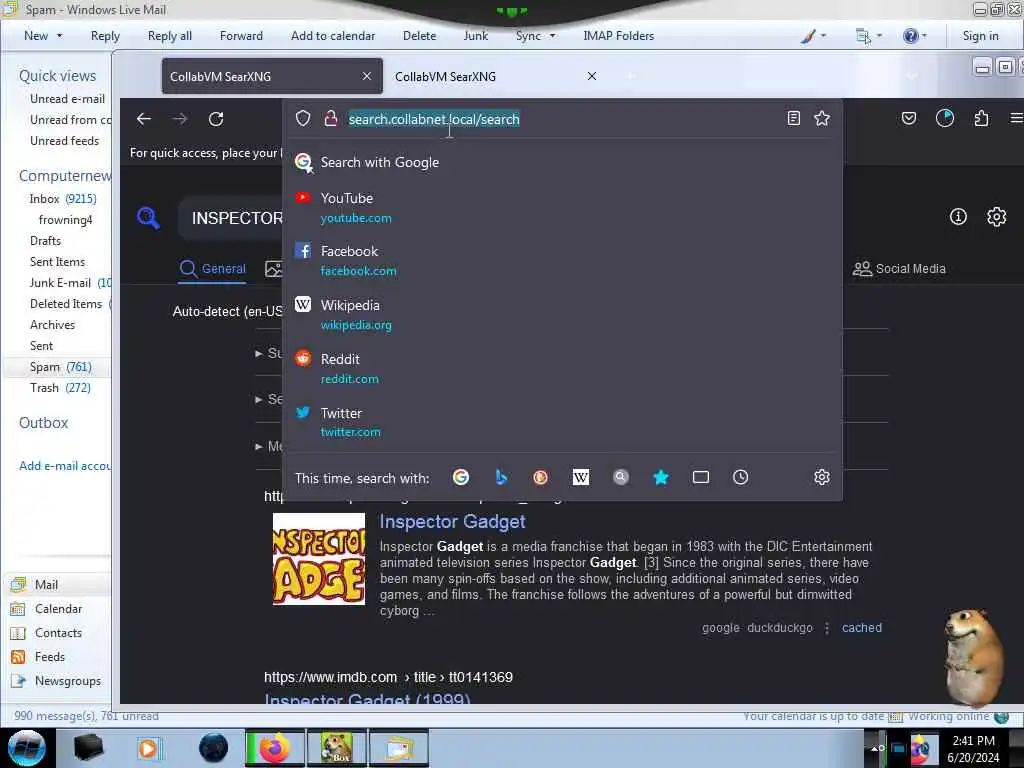The image size is (1024, 768).
Task: Open the Twitter shortcut suggestion
Action: (x=562, y=422)
